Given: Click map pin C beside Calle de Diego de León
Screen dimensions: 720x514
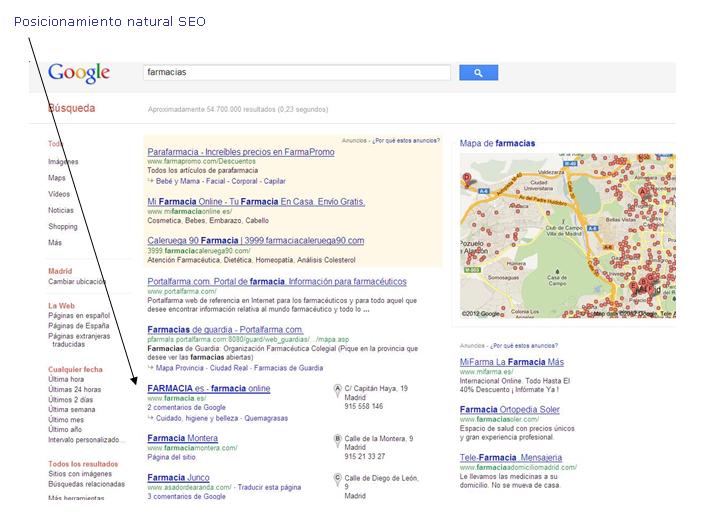Looking at the screenshot, I should tap(338, 480).
